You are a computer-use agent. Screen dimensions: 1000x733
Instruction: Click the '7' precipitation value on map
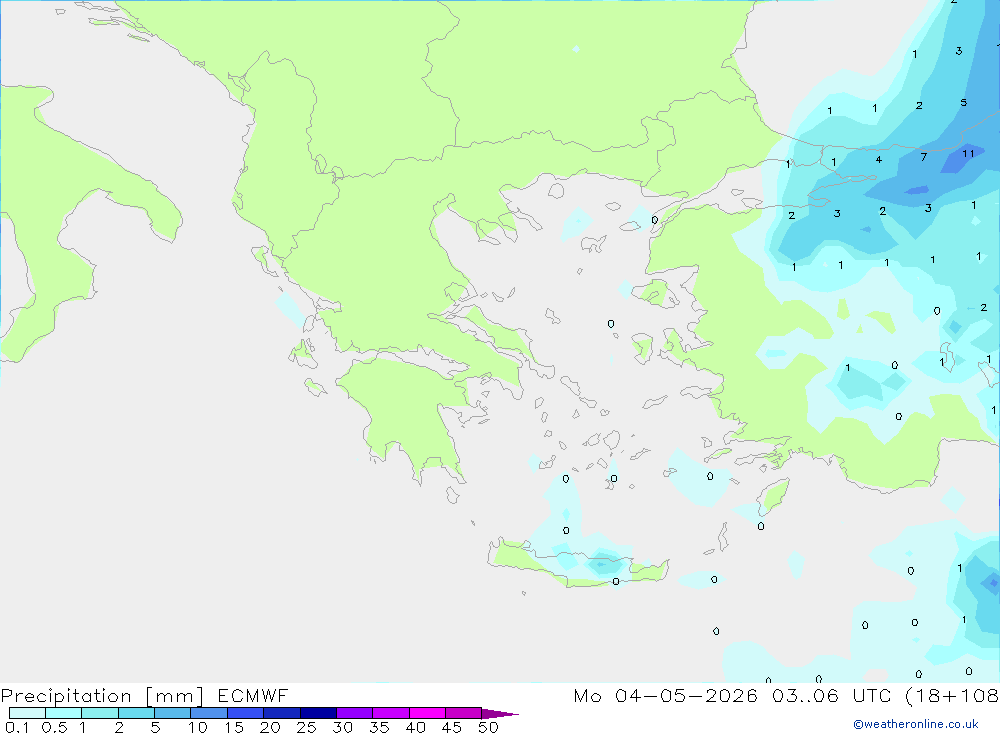[x=923, y=157]
